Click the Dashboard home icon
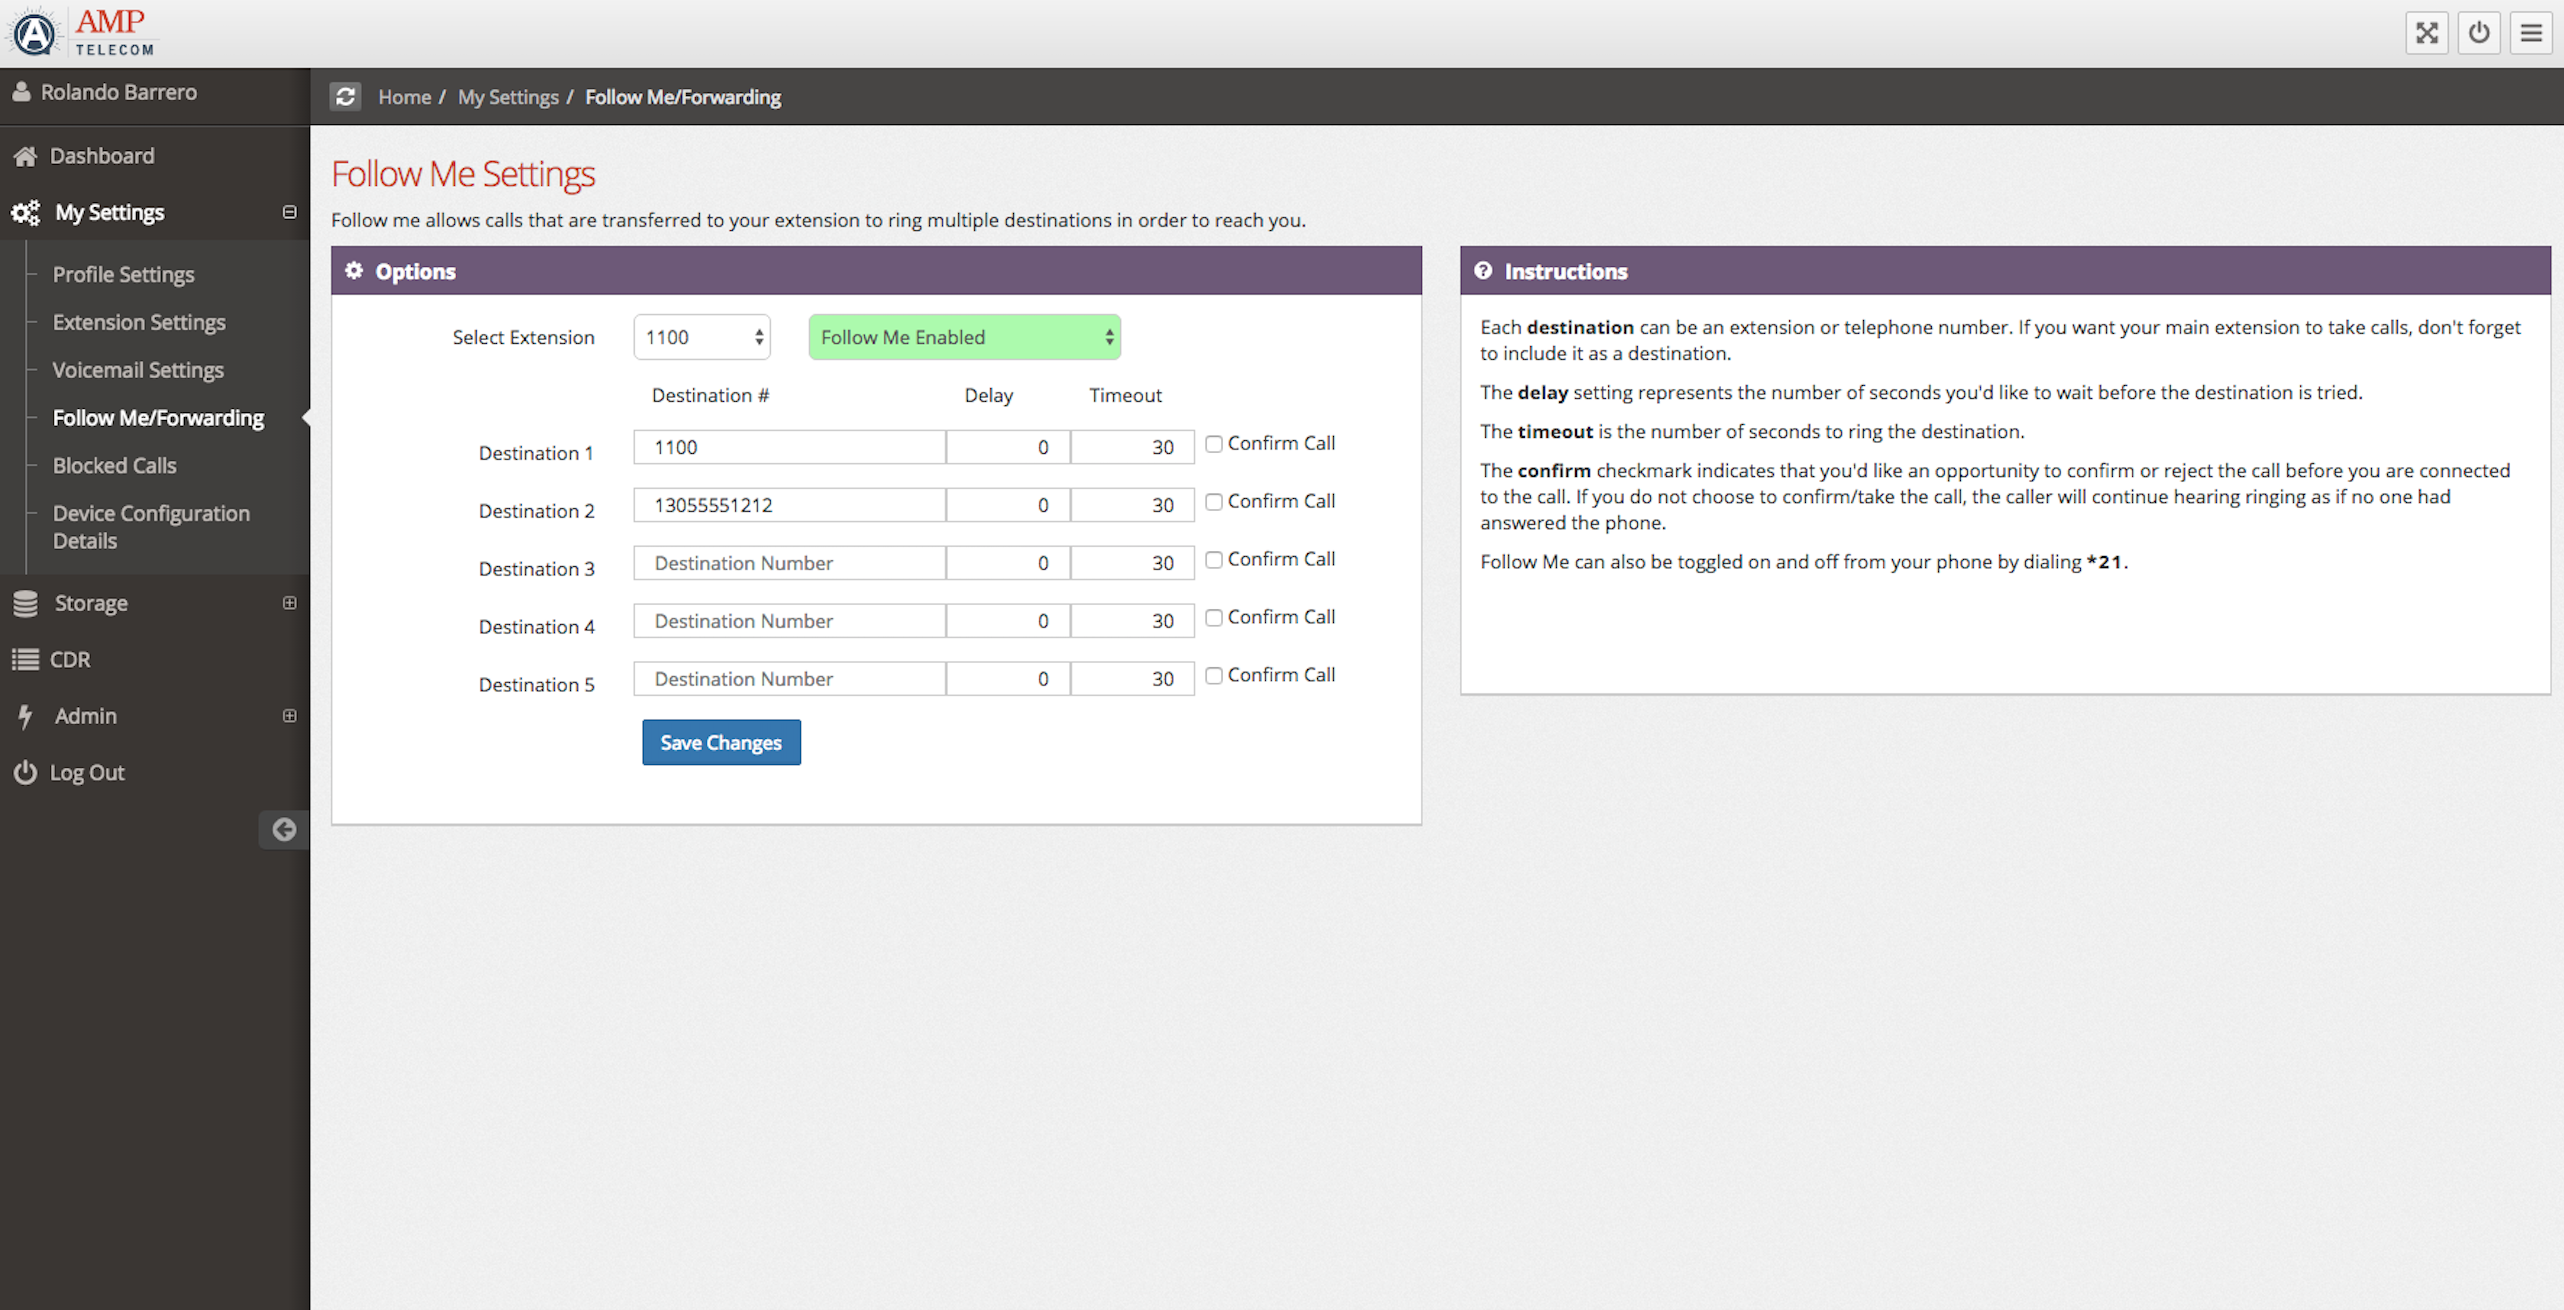The height and width of the screenshot is (1310, 2564). [25, 156]
